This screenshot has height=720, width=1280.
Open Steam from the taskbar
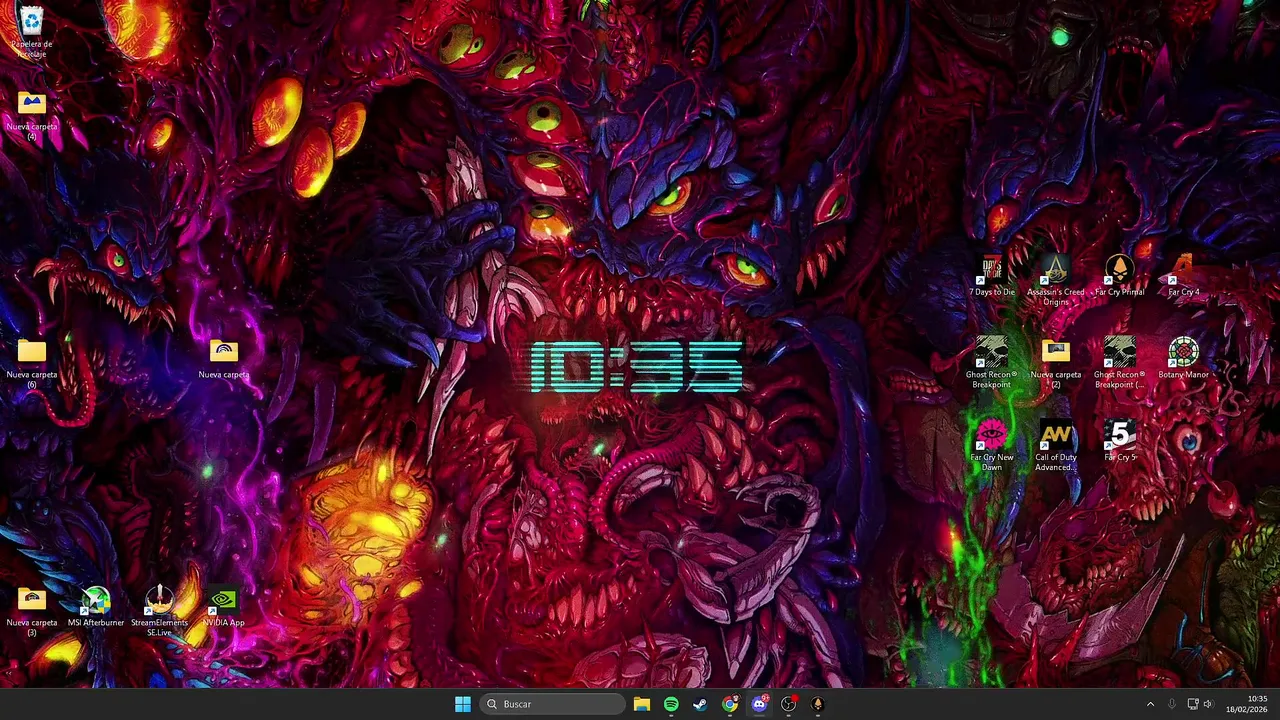point(700,704)
